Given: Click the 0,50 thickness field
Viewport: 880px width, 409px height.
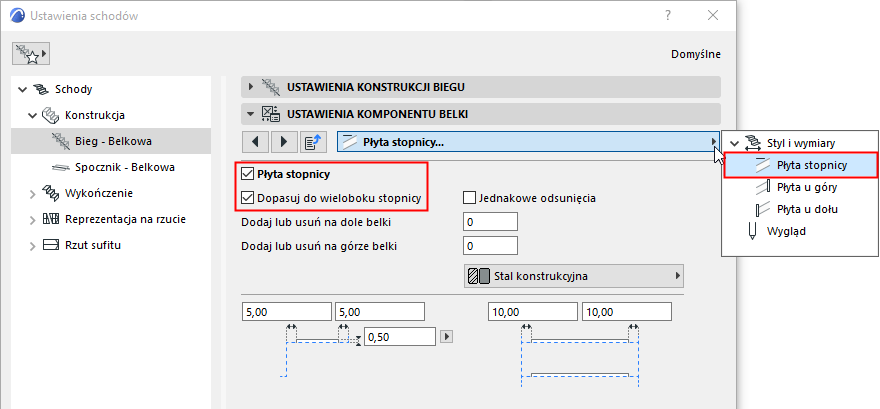Looking at the screenshot, I should [400, 337].
